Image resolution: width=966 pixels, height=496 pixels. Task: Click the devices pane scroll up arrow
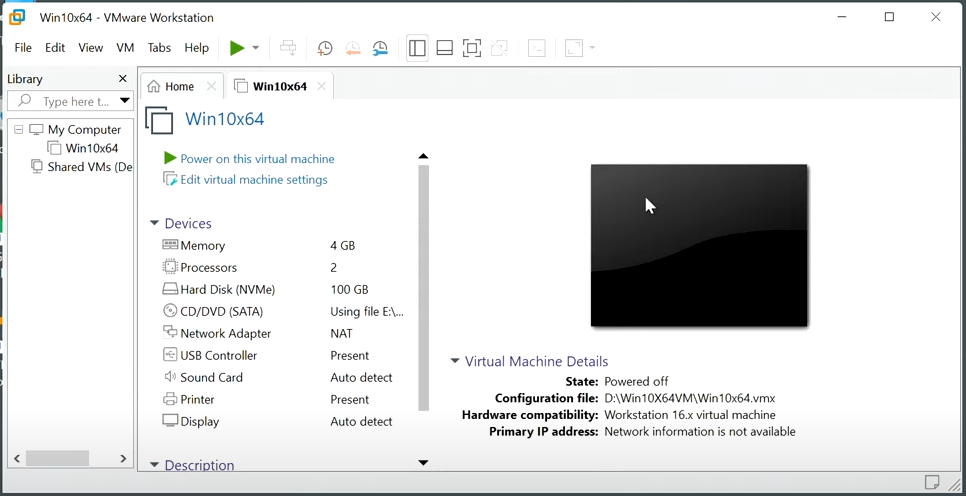423,157
